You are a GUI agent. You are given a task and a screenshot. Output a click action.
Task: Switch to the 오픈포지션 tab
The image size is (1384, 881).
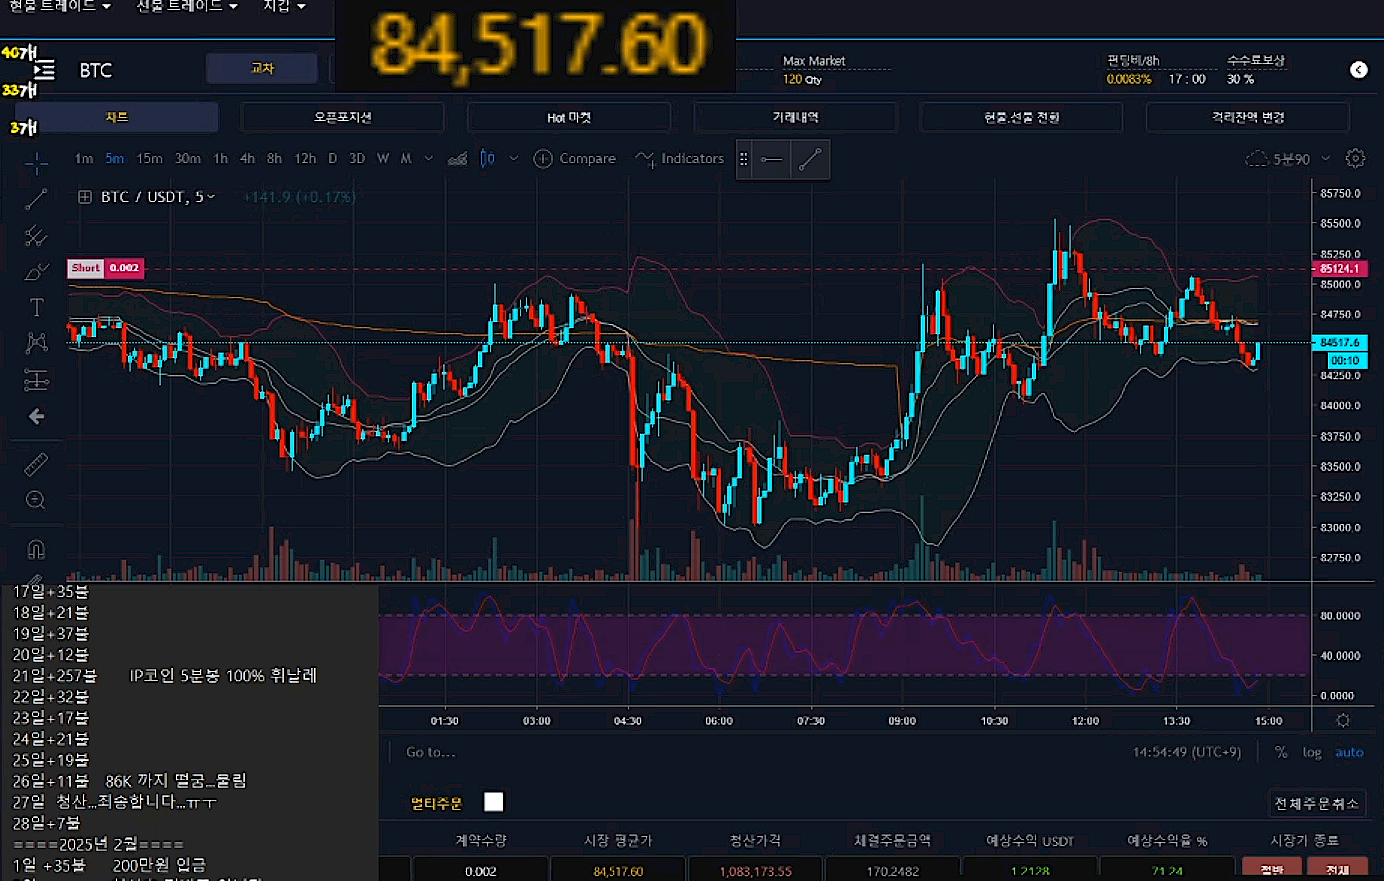pos(342,117)
